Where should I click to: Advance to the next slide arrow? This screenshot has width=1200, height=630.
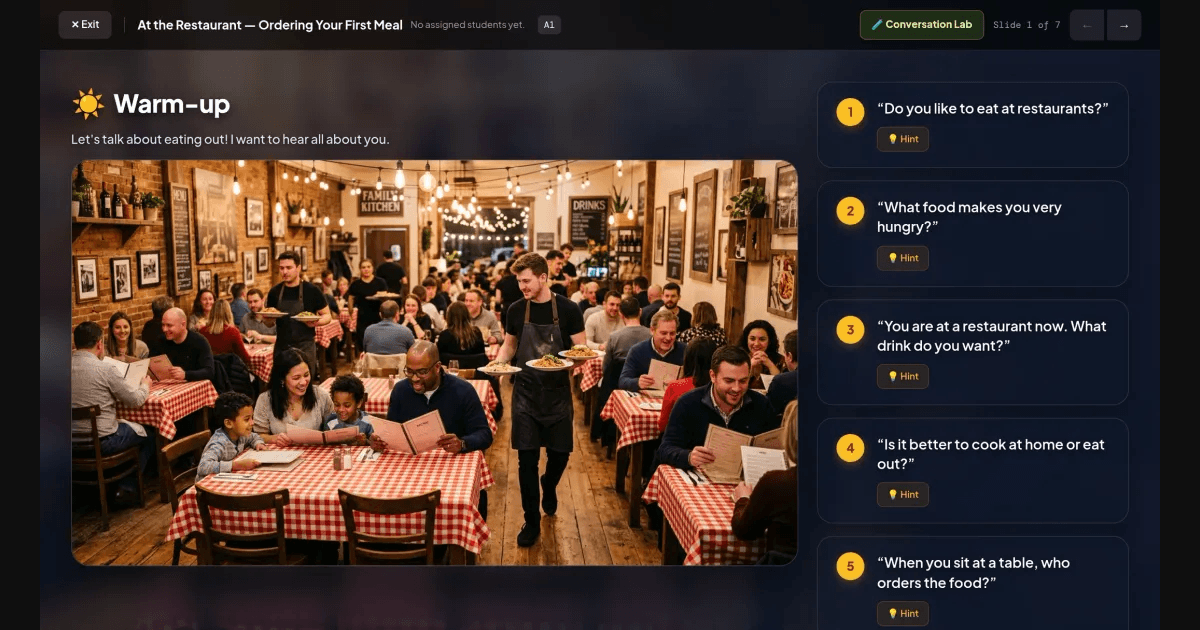pyautogui.click(x=1124, y=25)
